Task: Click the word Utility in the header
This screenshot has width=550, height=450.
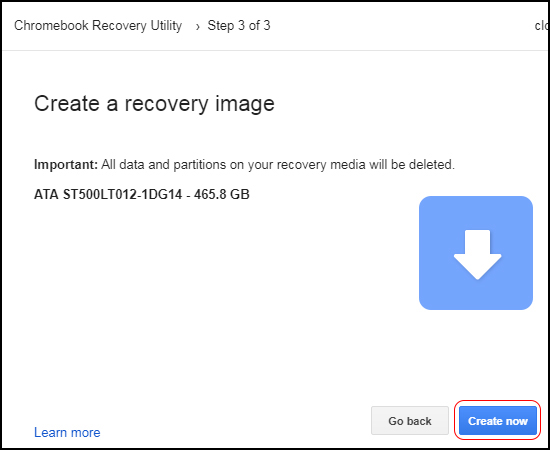Action: 166,26
